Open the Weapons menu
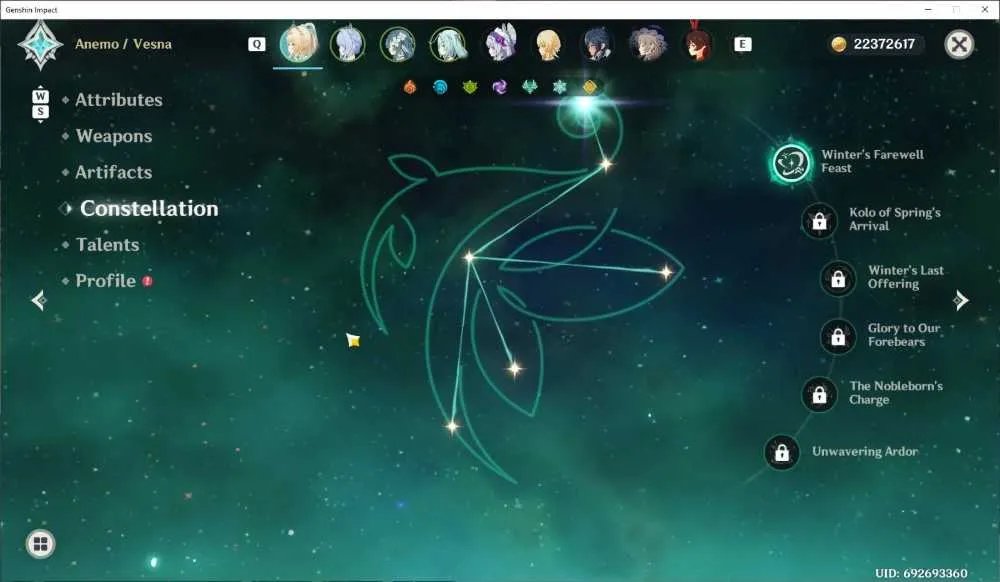 [114, 136]
